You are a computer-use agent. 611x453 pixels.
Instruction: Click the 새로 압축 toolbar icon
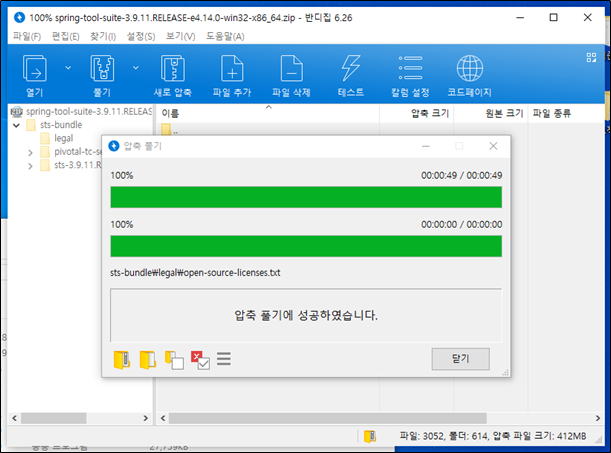pos(173,68)
